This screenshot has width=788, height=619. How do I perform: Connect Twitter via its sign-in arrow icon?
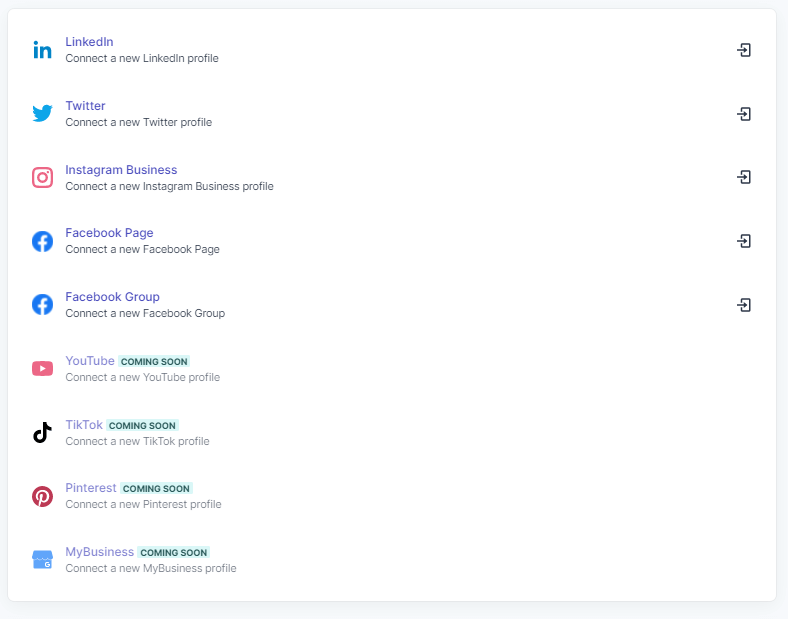[744, 114]
